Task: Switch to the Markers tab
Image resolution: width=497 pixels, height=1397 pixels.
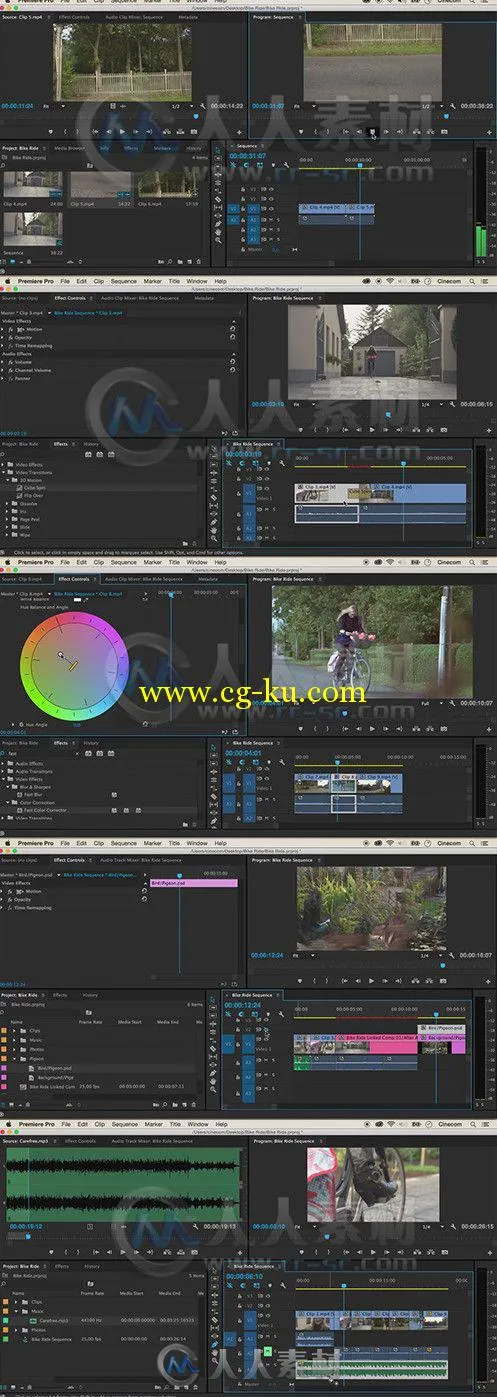Action: pos(162,147)
